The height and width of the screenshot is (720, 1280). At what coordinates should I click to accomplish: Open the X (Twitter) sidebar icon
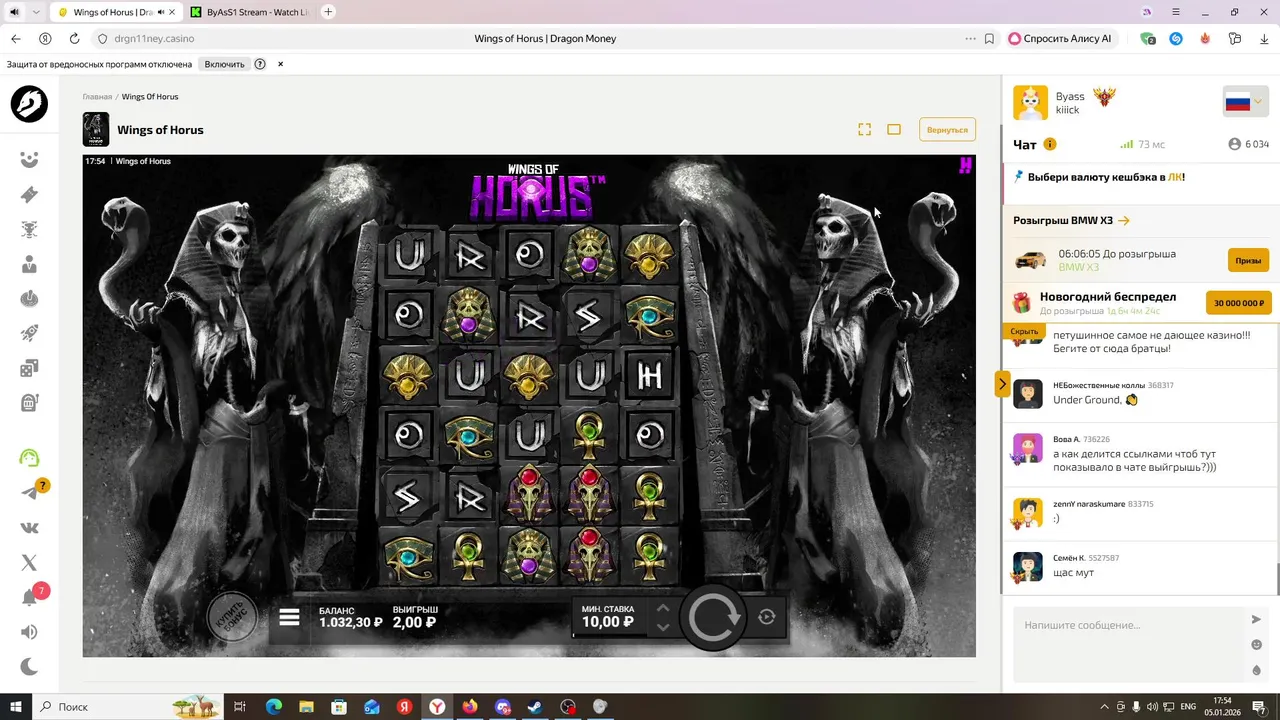(29, 563)
